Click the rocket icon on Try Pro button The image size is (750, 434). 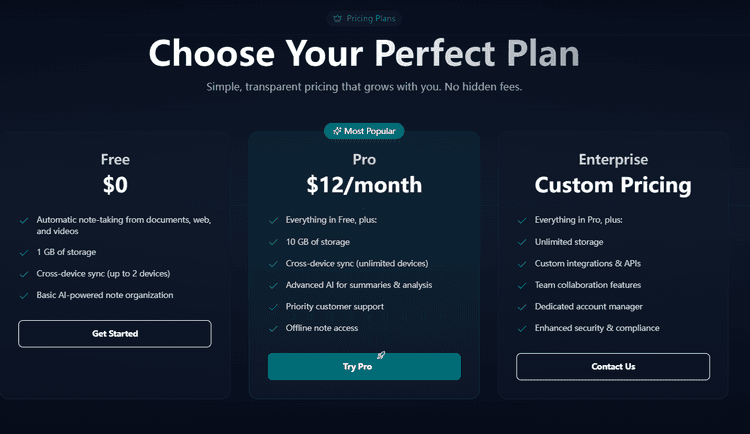381,355
